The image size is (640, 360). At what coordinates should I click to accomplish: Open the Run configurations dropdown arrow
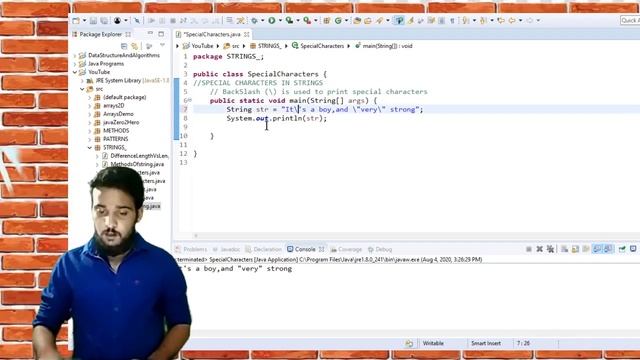[x=280, y=20]
